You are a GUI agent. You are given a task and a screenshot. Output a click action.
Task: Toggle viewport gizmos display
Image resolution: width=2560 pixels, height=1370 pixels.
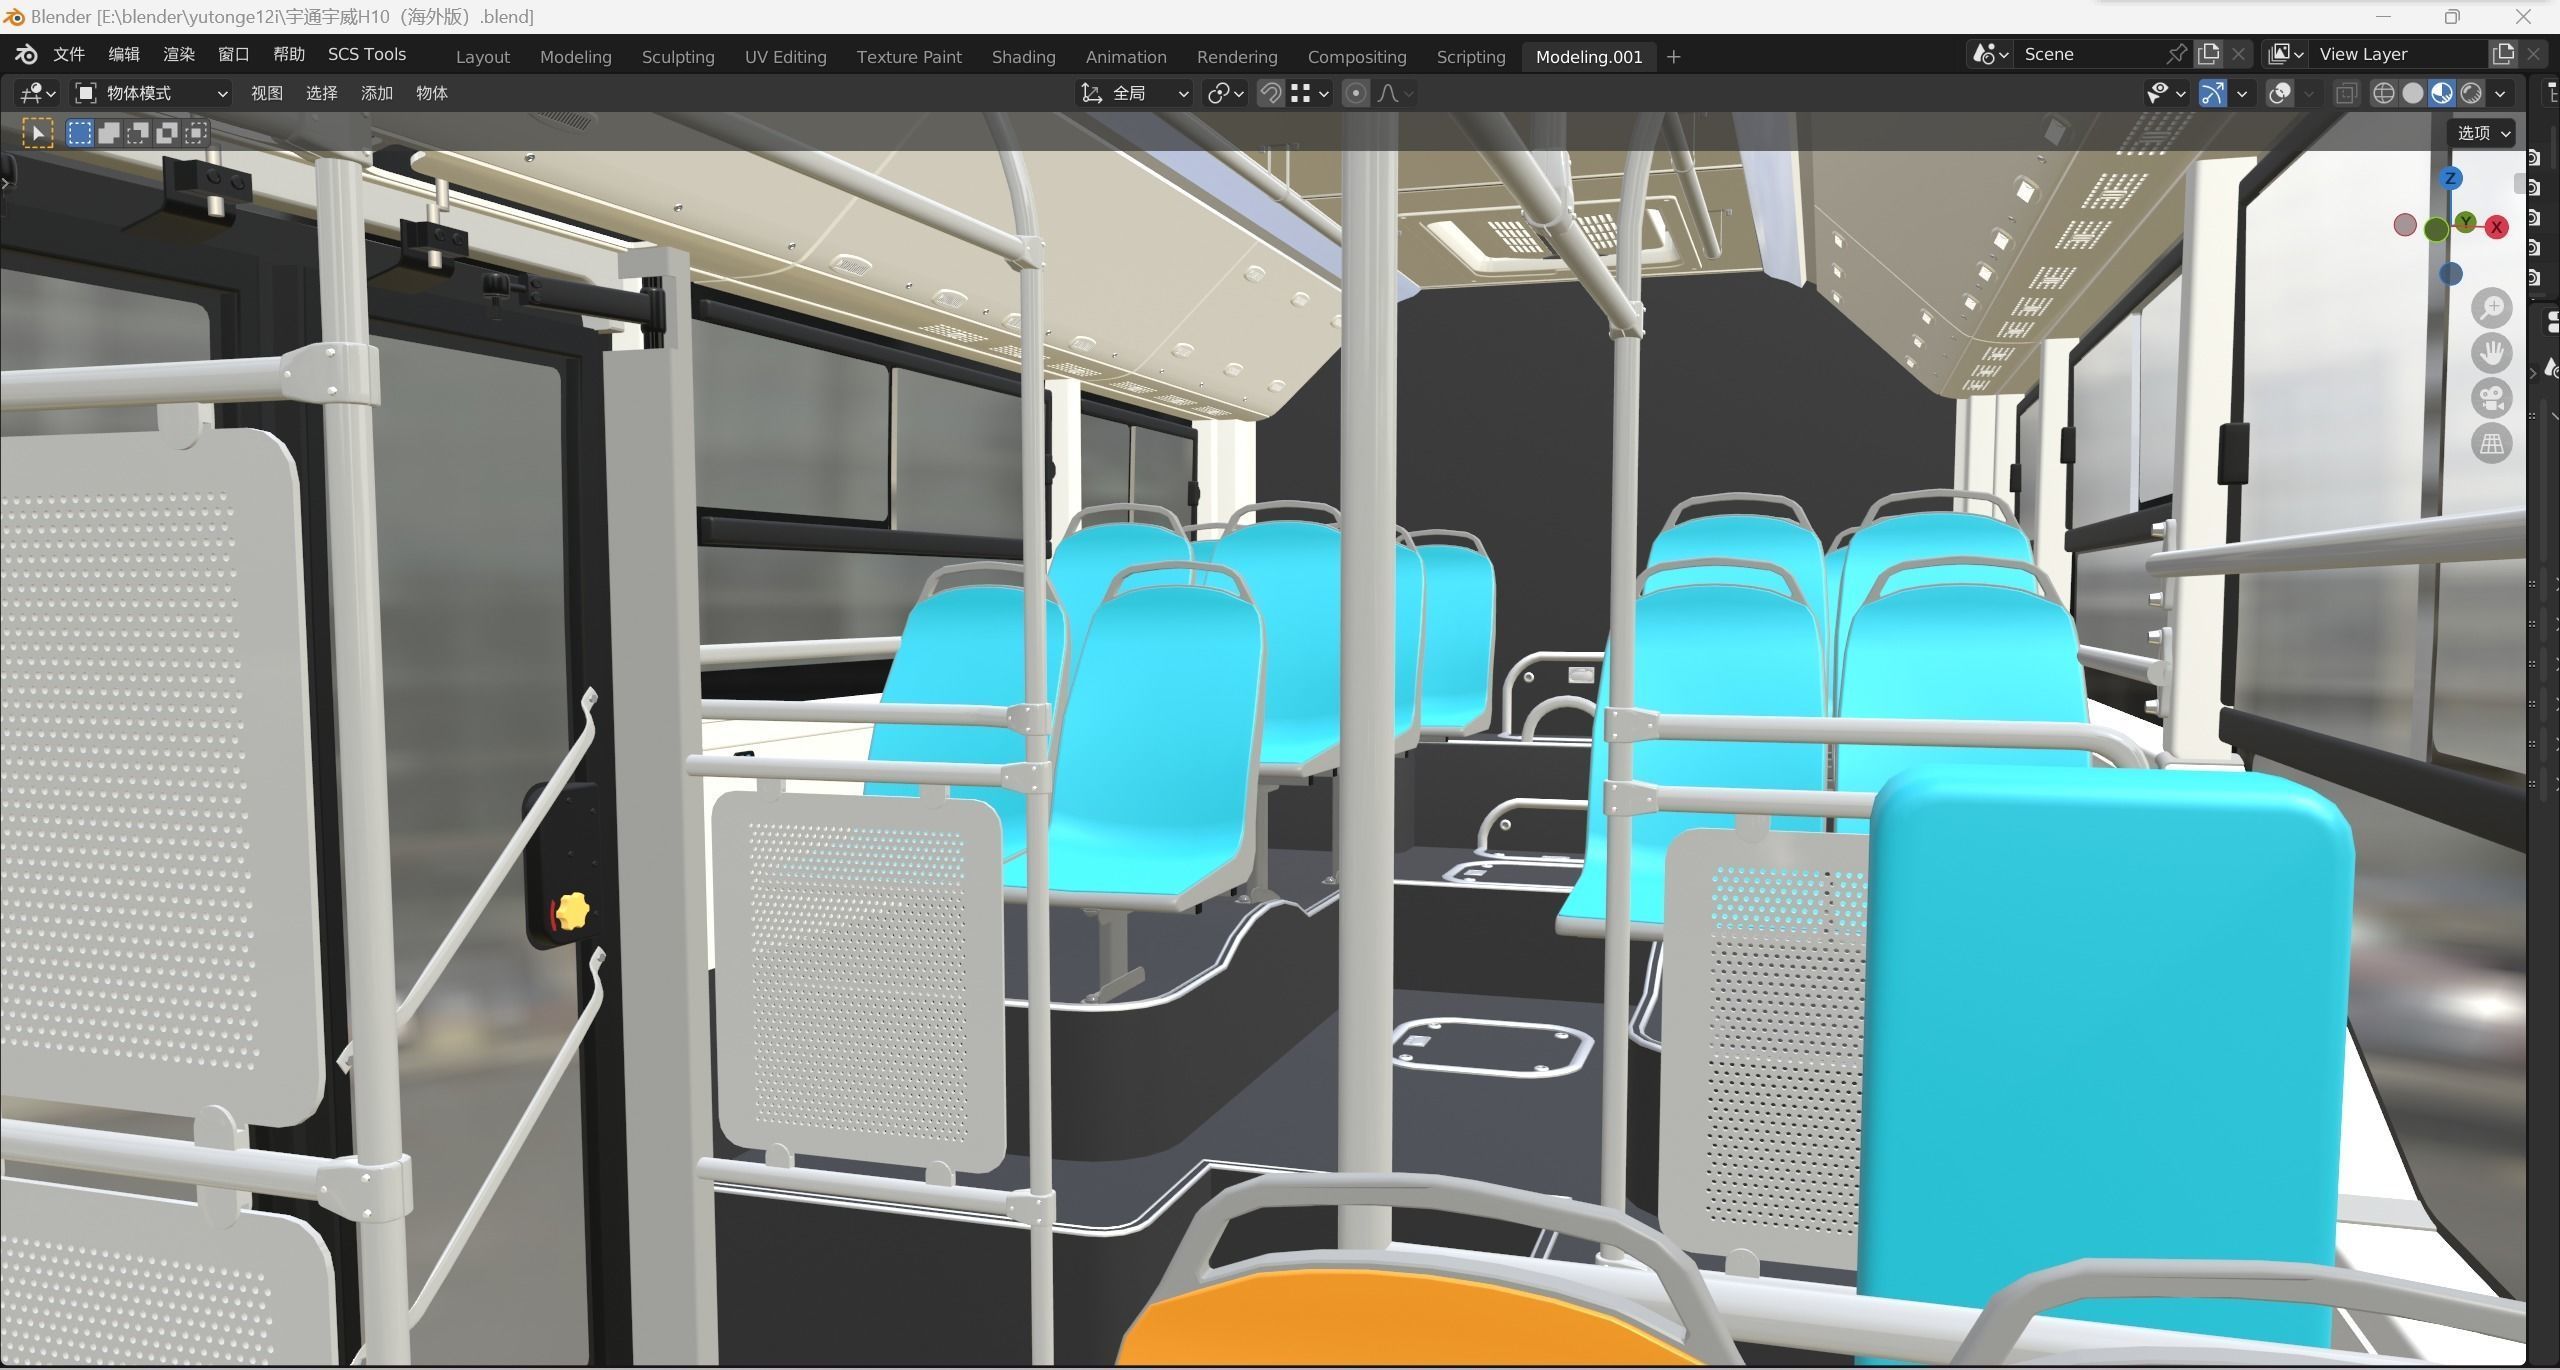tap(2213, 93)
